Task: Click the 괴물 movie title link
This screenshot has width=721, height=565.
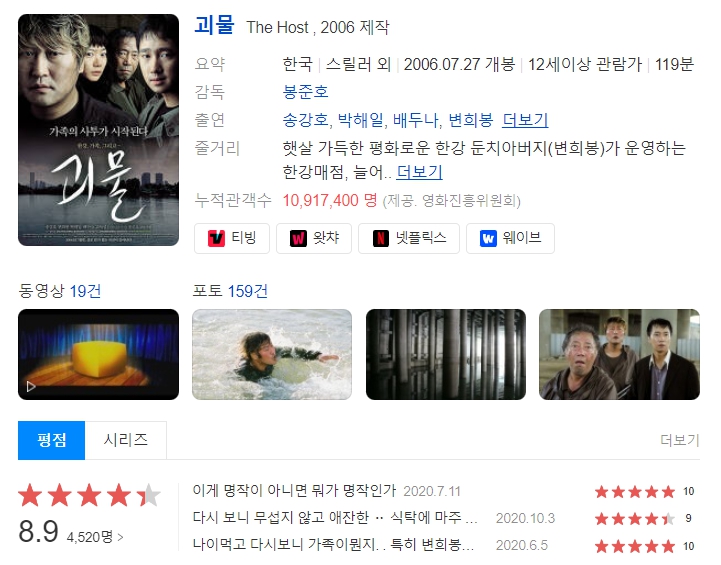Action: [x=214, y=25]
